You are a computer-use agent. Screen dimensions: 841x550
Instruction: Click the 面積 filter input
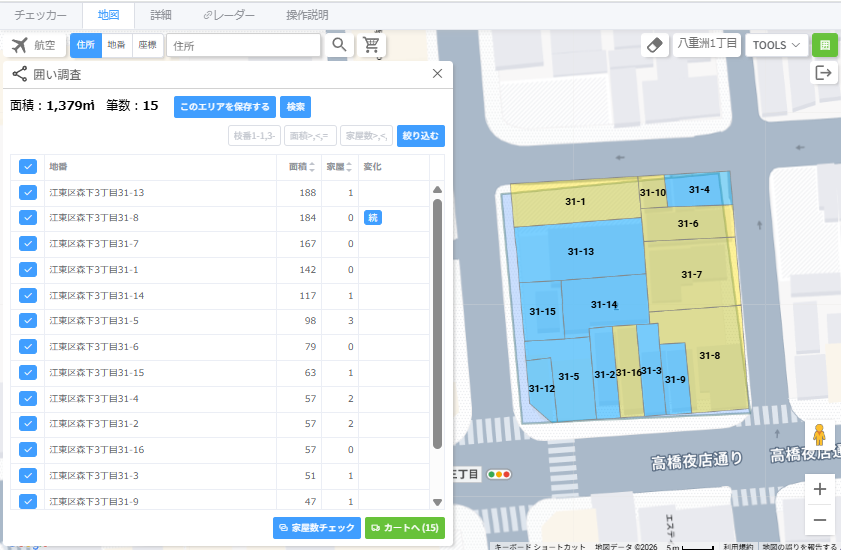(310, 136)
